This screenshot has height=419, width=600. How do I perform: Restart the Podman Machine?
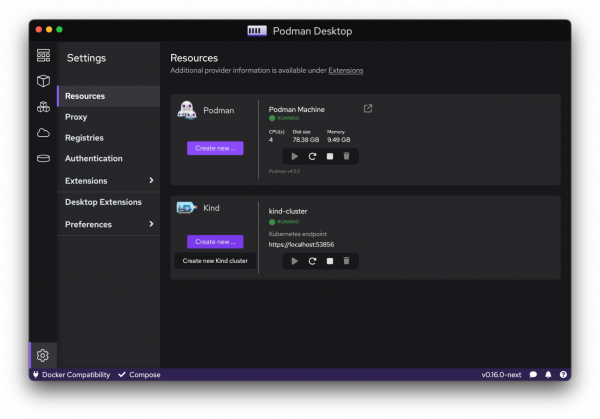pyautogui.click(x=312, y=156)
